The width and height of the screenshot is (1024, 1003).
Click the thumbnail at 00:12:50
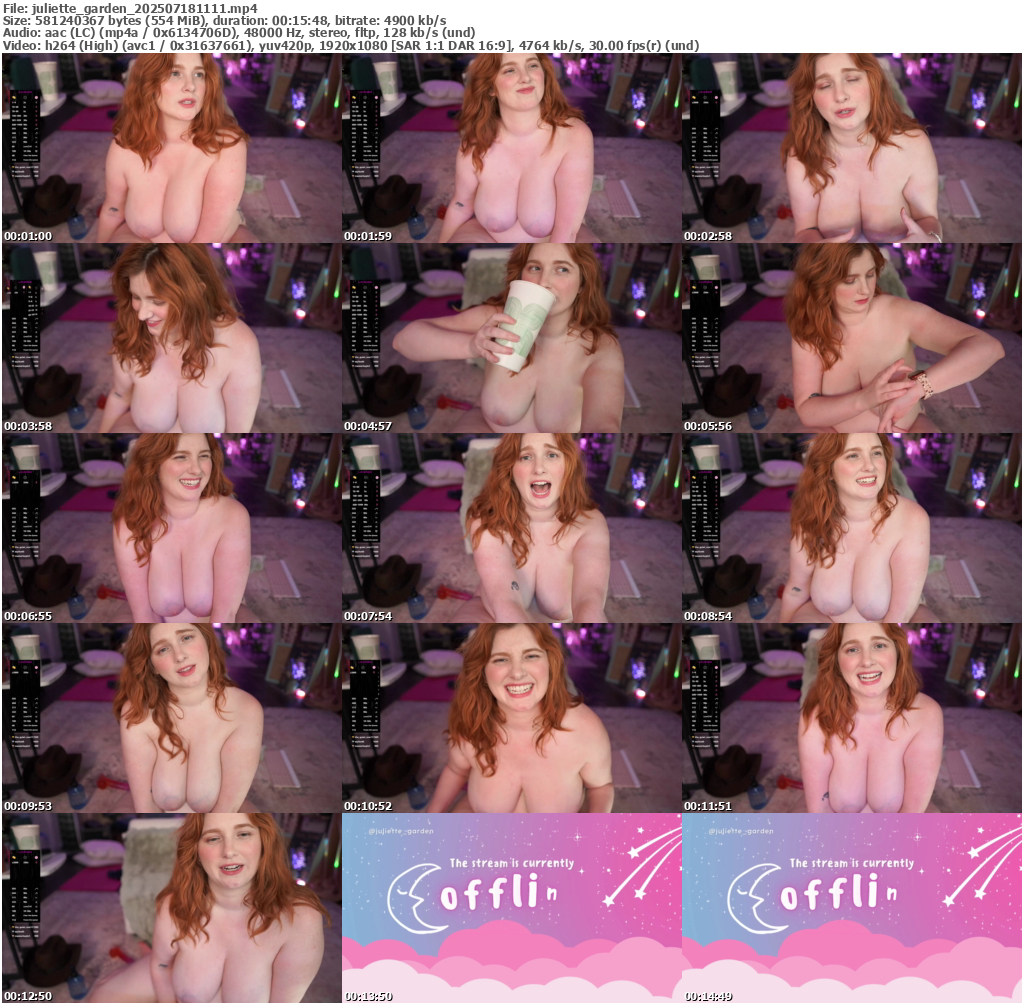[x=171, y=908]
